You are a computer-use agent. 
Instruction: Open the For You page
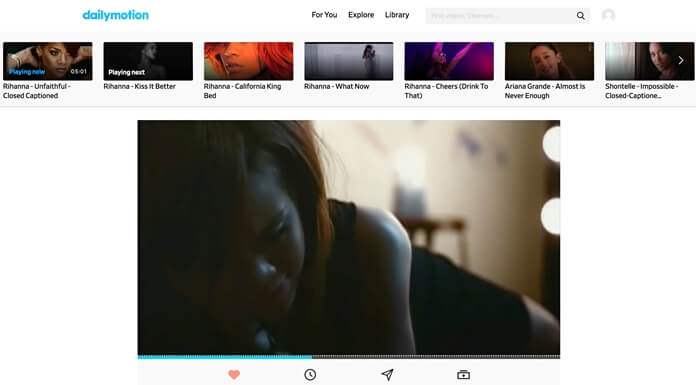coord(324,15)
